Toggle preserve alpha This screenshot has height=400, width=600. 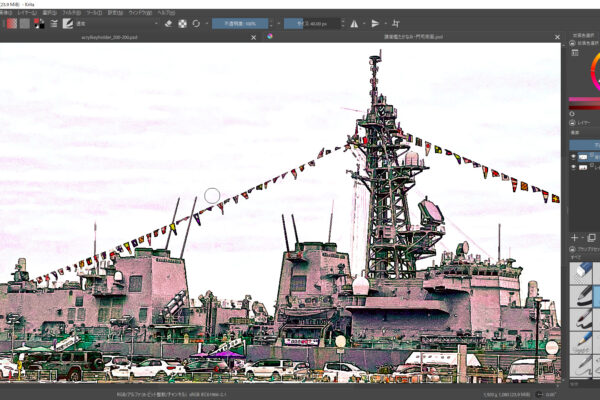183,24
